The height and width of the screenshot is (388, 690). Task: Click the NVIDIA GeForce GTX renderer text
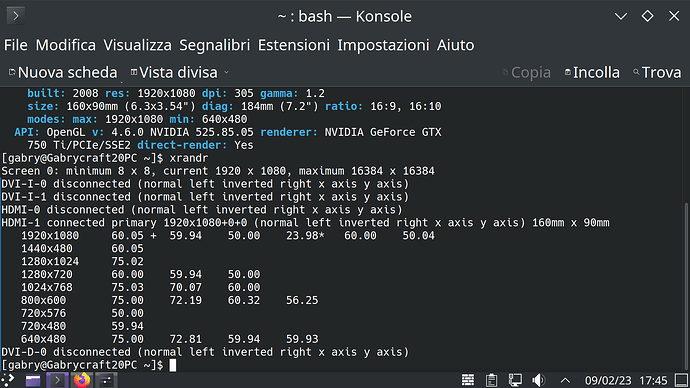[383, 132]
